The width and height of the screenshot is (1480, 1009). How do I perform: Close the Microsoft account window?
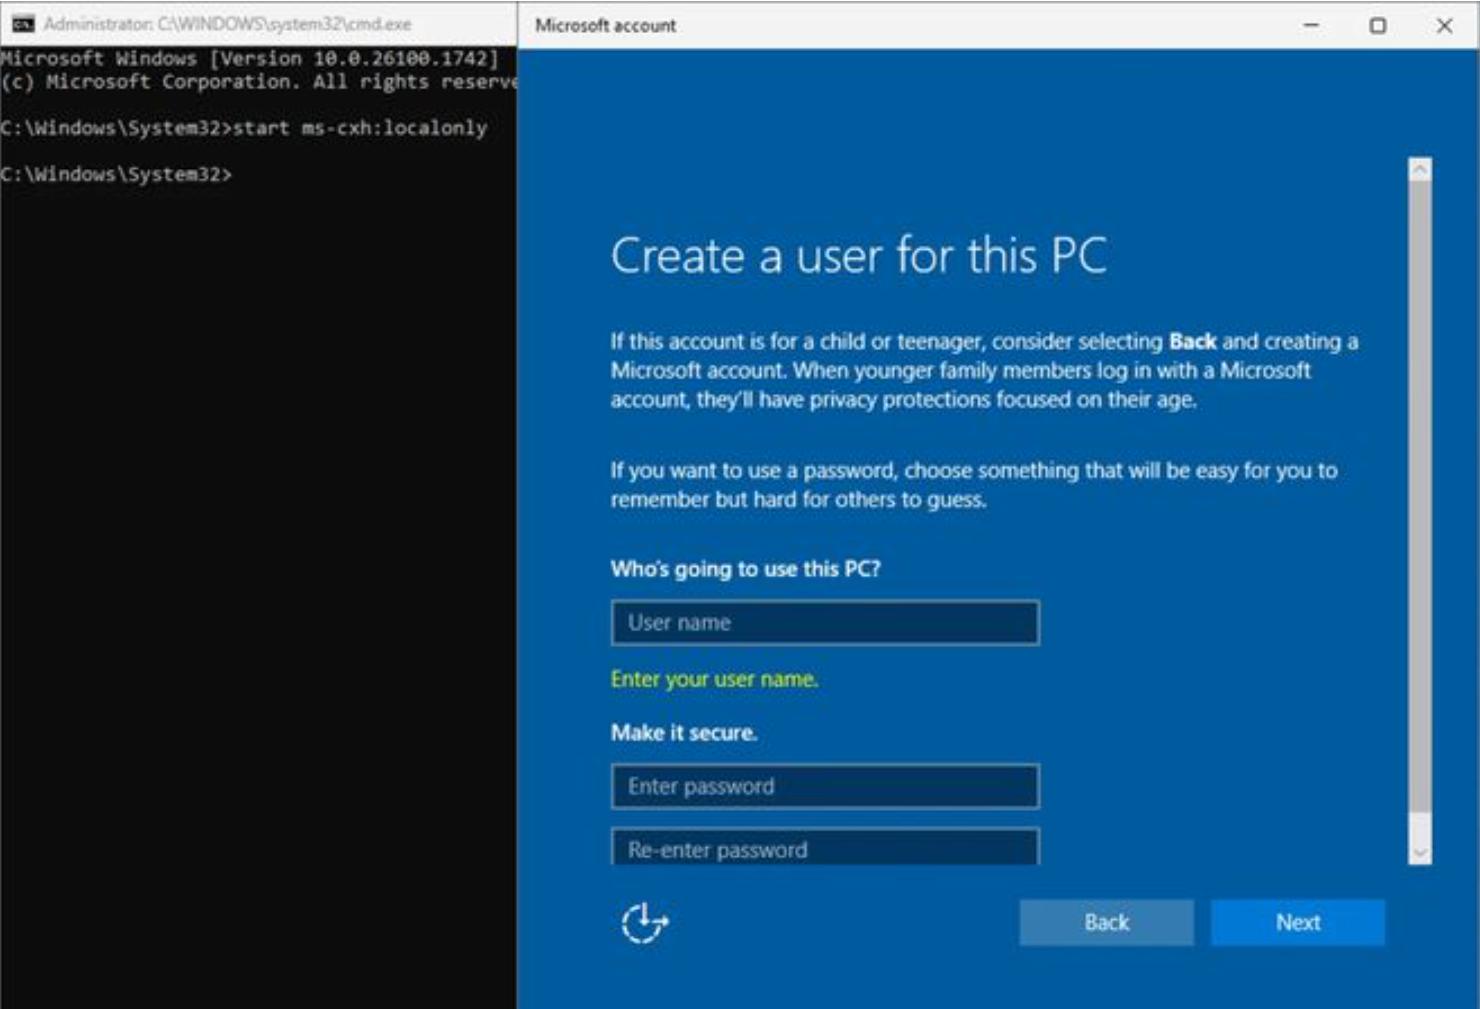1444,25
